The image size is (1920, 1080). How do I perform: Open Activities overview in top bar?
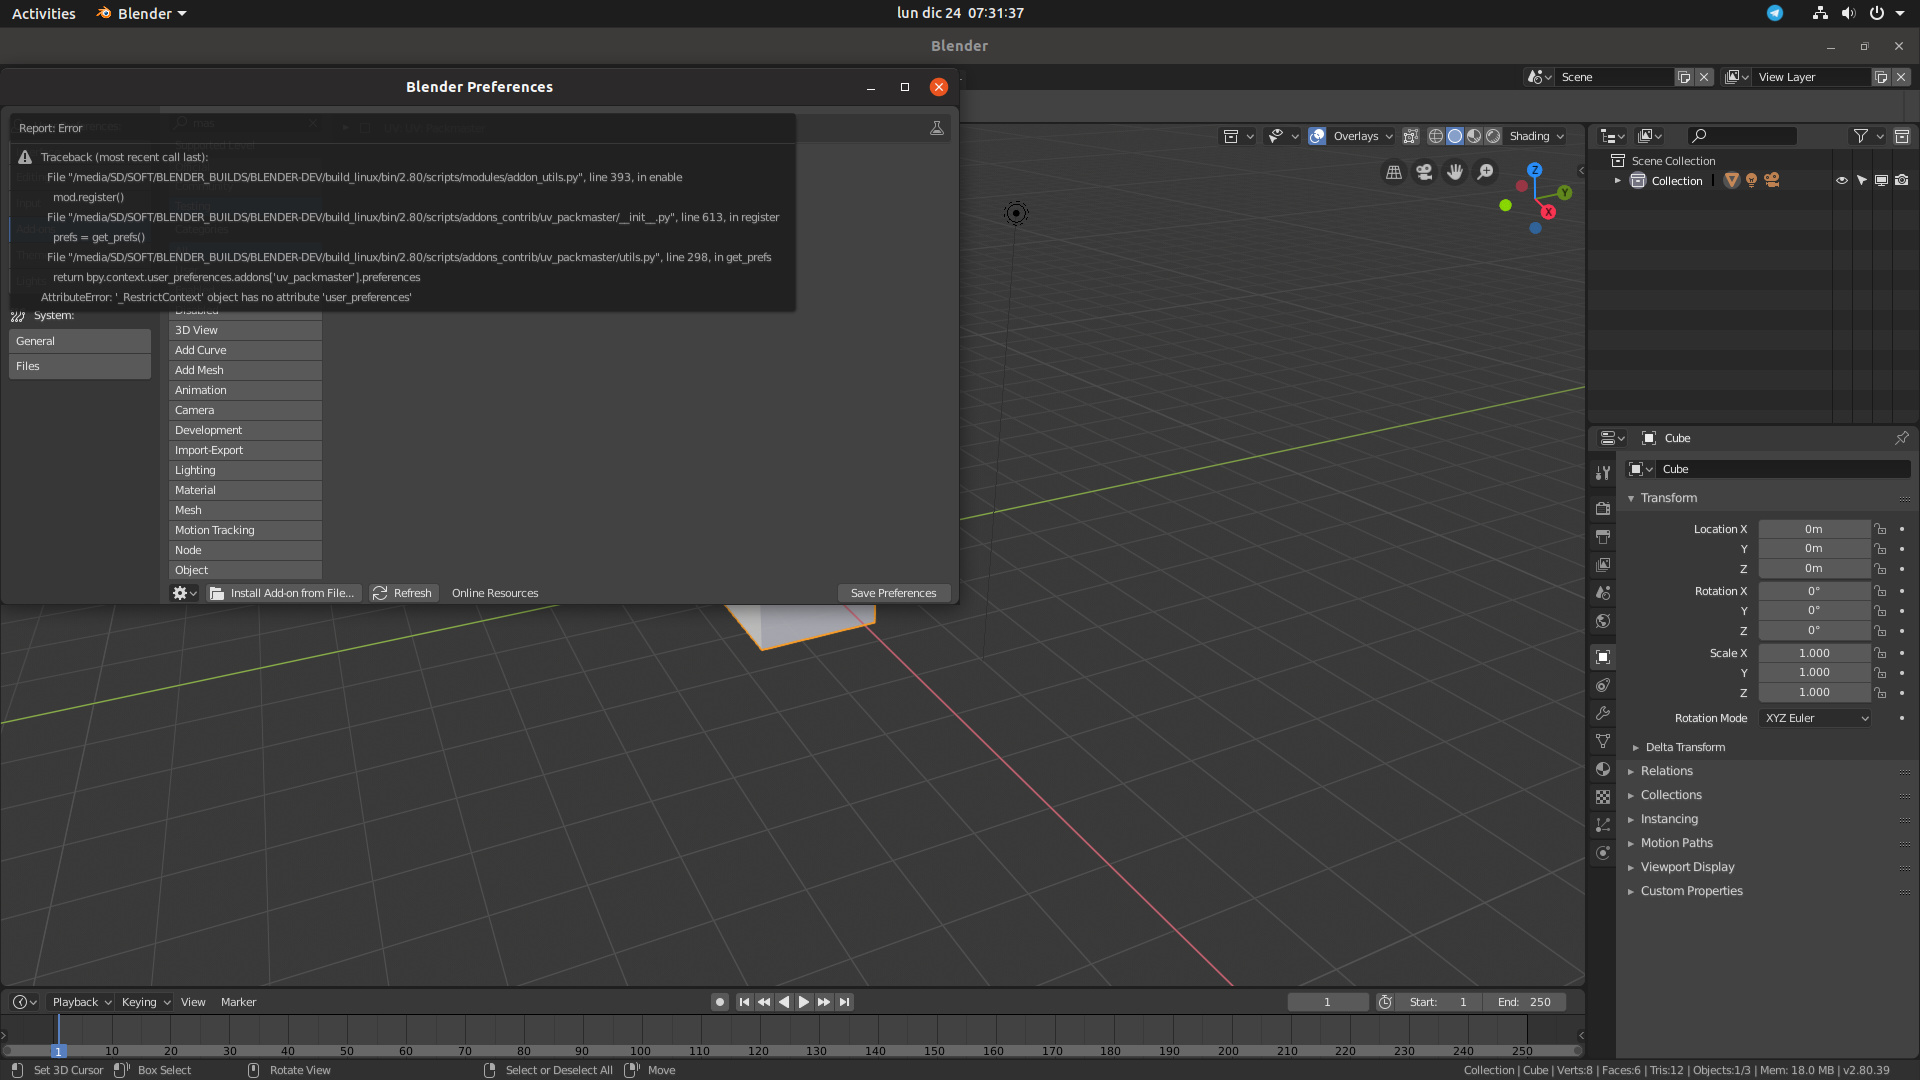click(x=43, y=13)
